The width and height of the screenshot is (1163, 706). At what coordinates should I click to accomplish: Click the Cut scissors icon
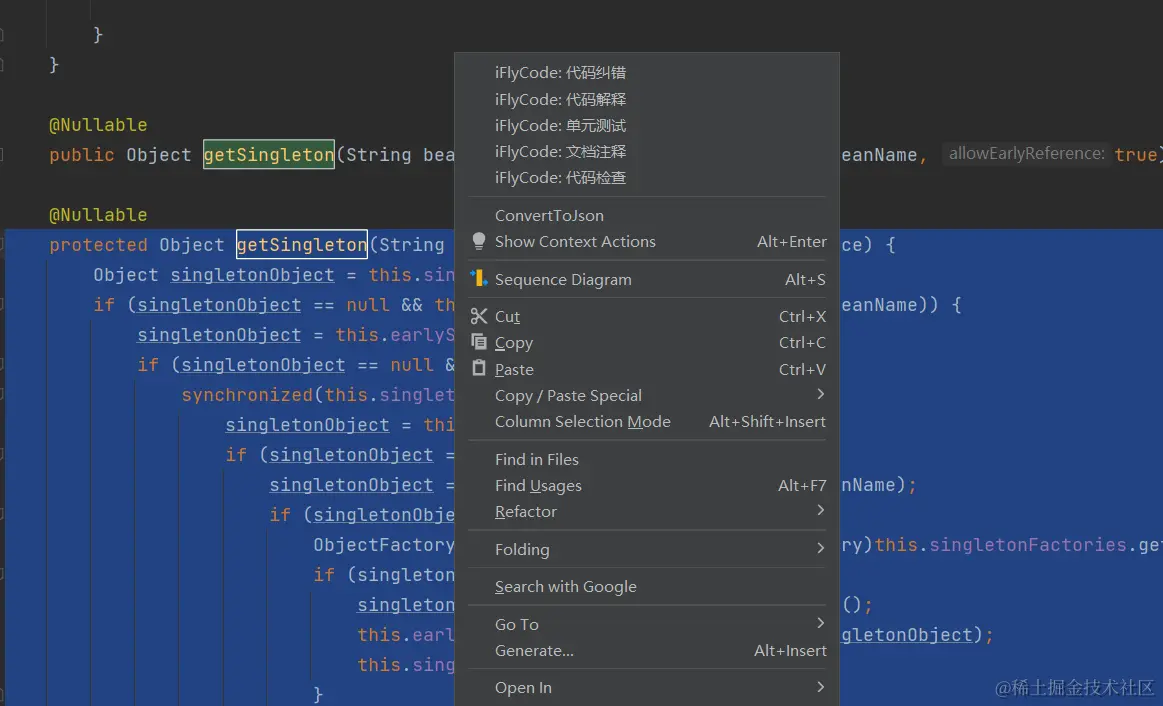click(x=479, y=316)
